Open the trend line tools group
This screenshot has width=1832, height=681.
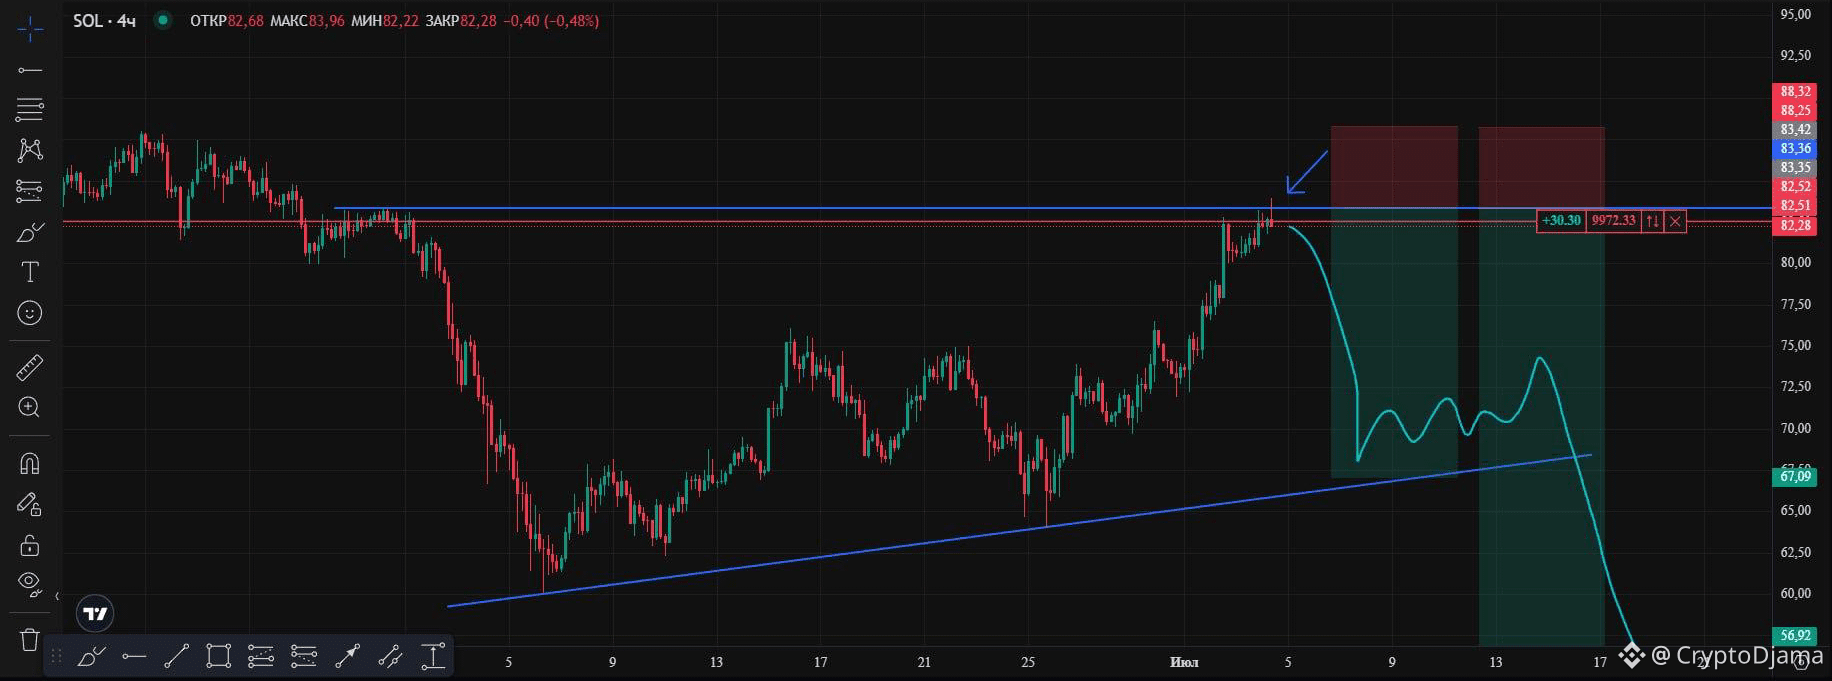(30, 70)
